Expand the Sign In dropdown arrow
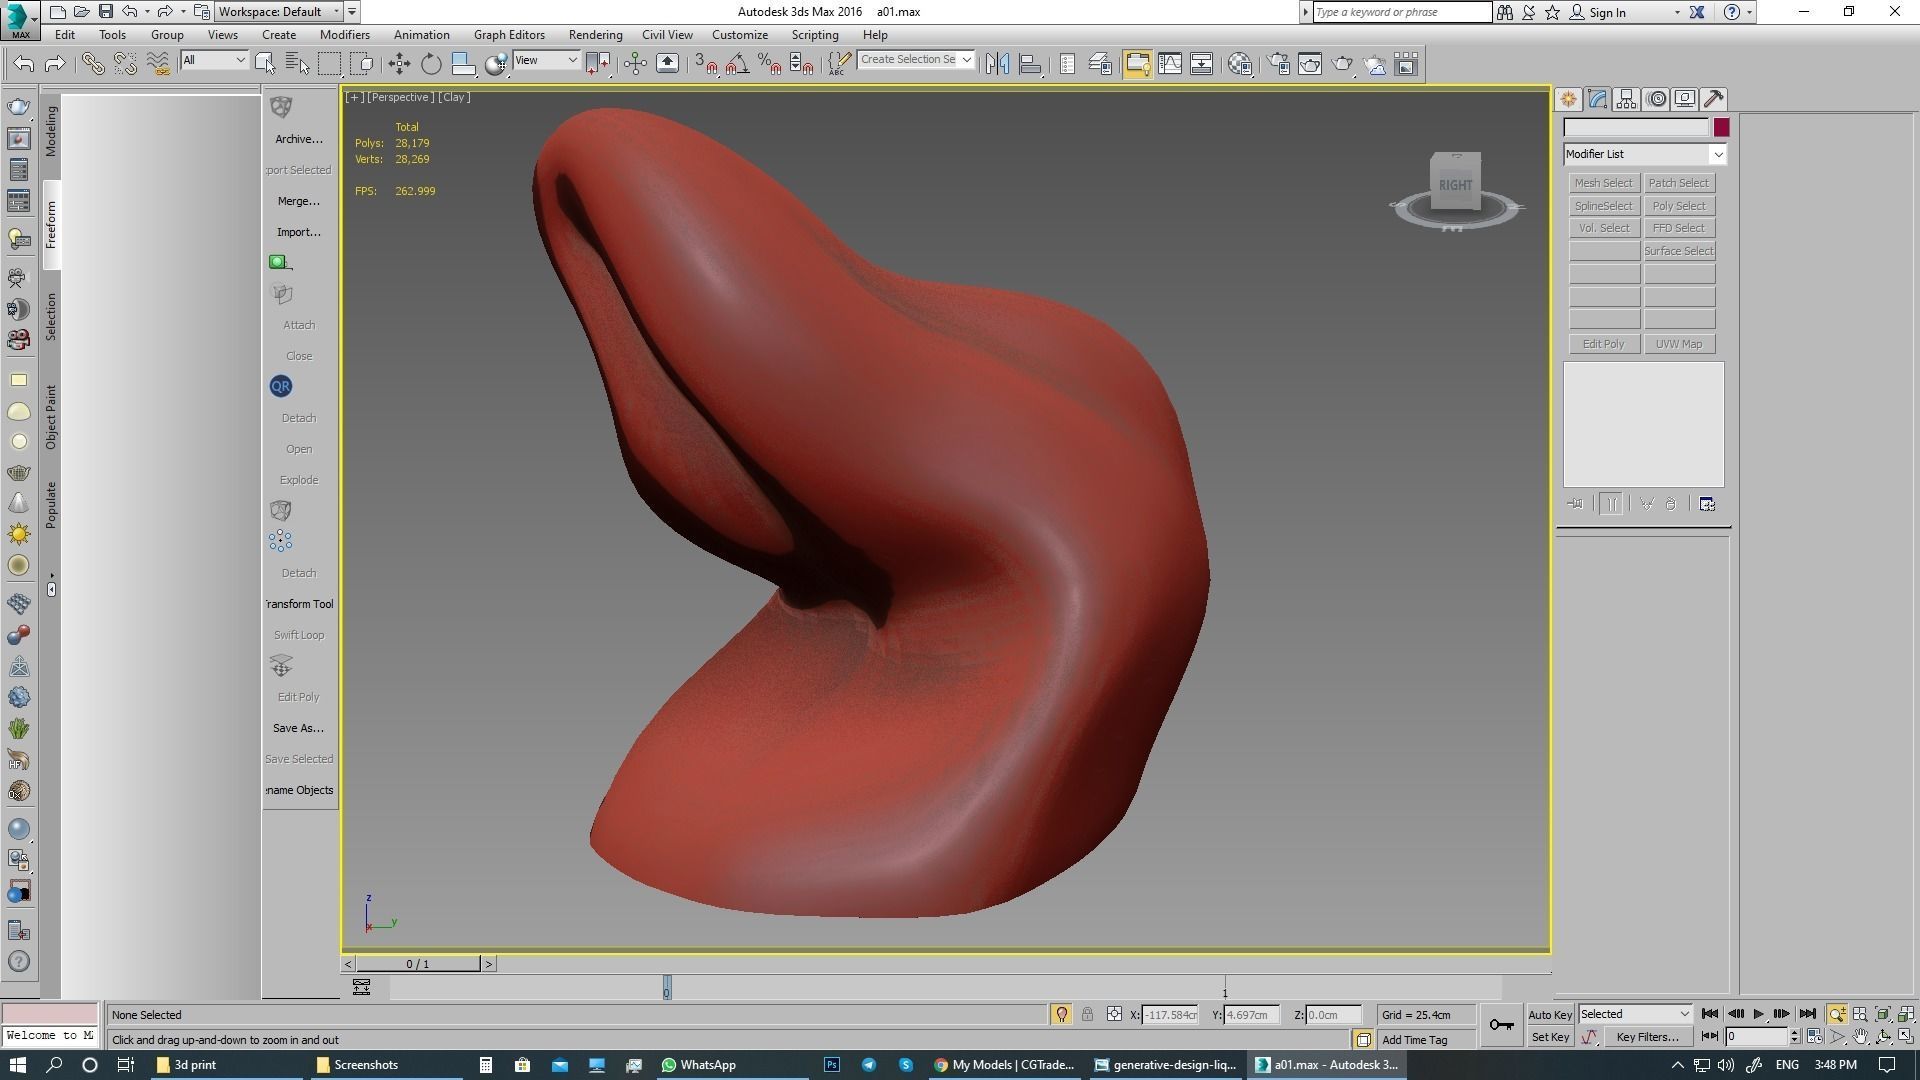Image resolution: width=1920 pixels, height=1080 pixels. (1677, 12)
